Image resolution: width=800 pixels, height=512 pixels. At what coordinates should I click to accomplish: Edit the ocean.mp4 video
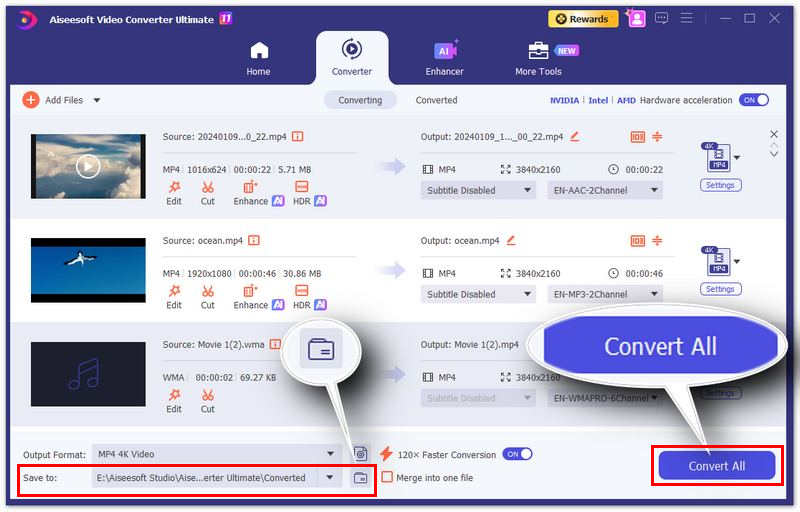point(174,297)
